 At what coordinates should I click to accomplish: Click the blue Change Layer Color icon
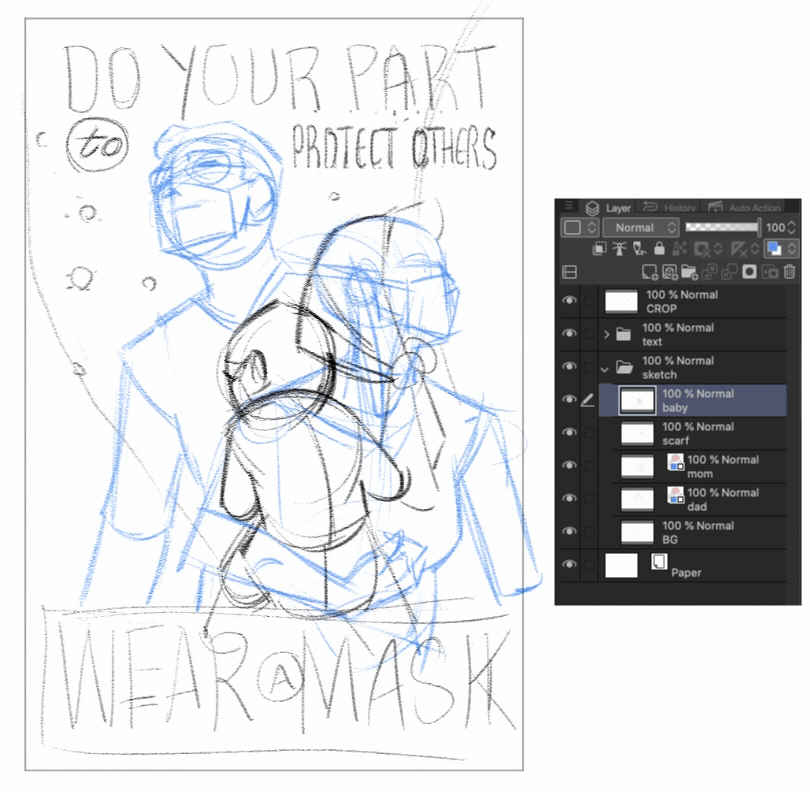pos(775,249)
